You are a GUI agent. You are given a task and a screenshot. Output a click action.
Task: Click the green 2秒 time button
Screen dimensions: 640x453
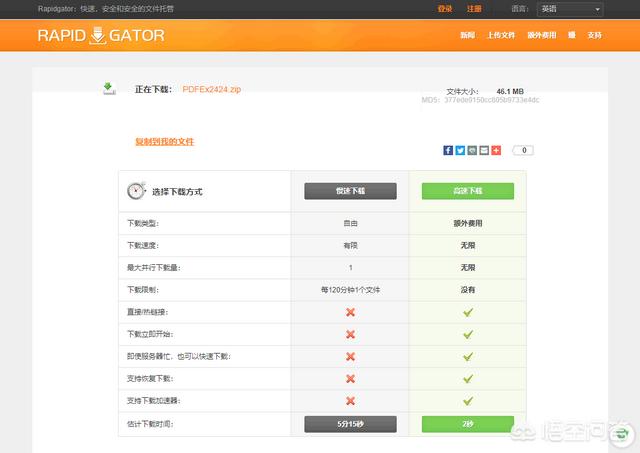pos(468,424)
